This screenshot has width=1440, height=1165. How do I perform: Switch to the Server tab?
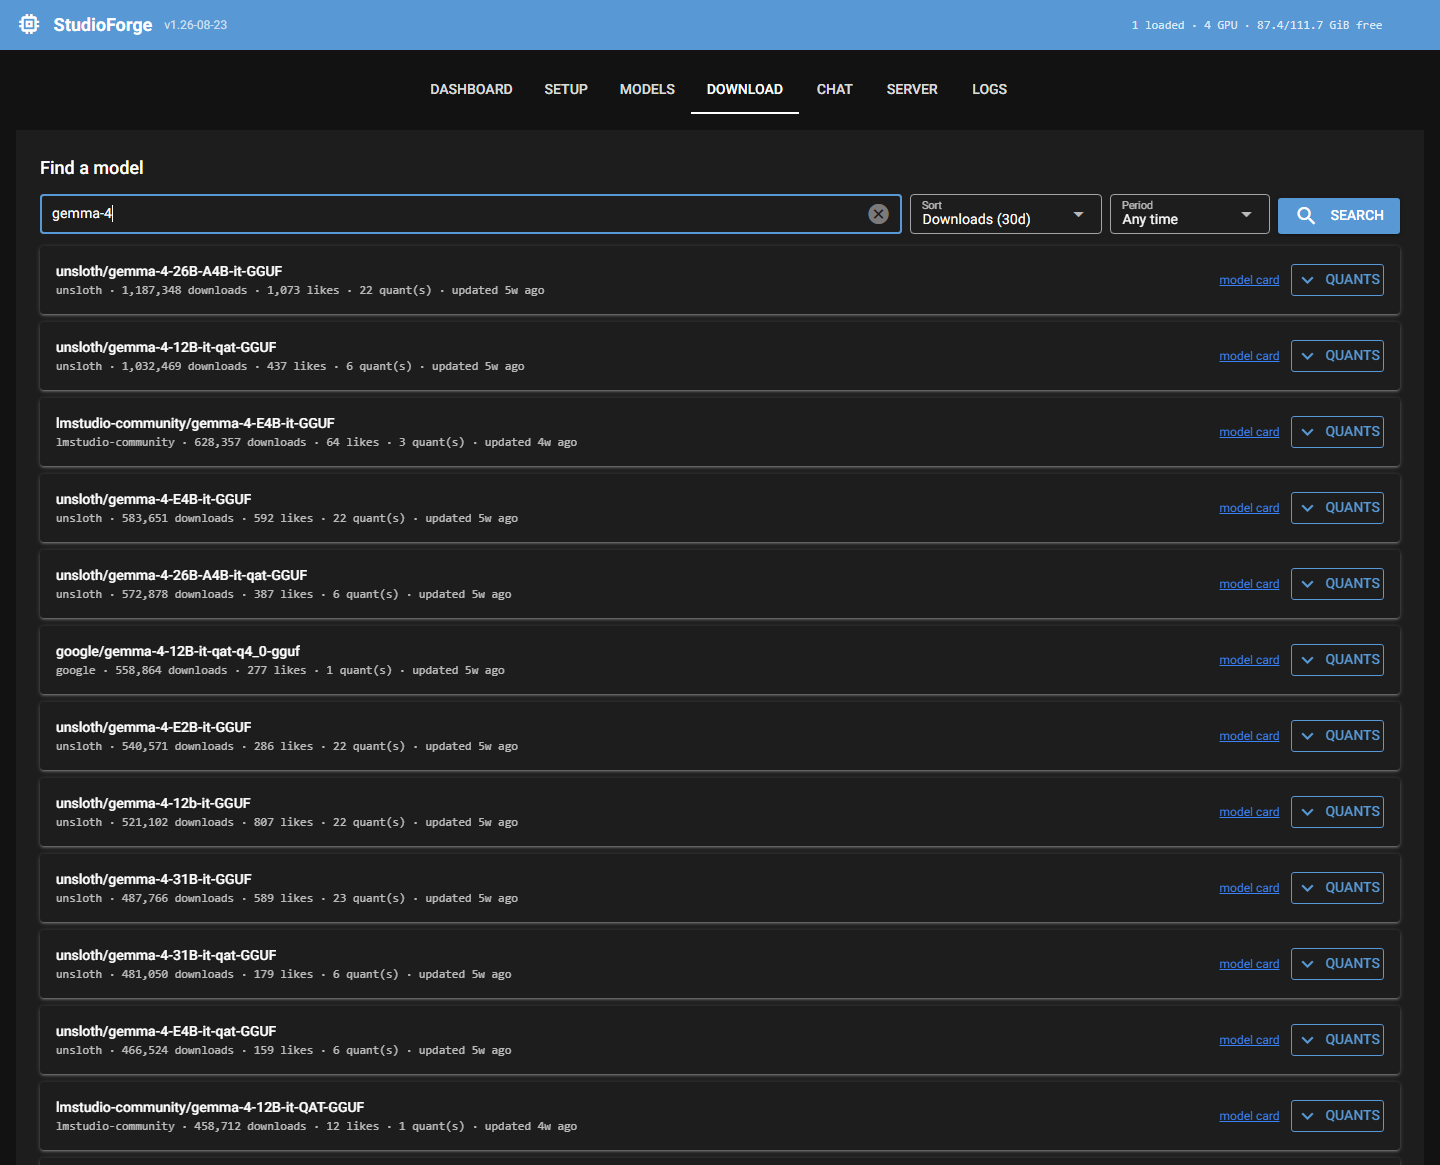(912, 89)
